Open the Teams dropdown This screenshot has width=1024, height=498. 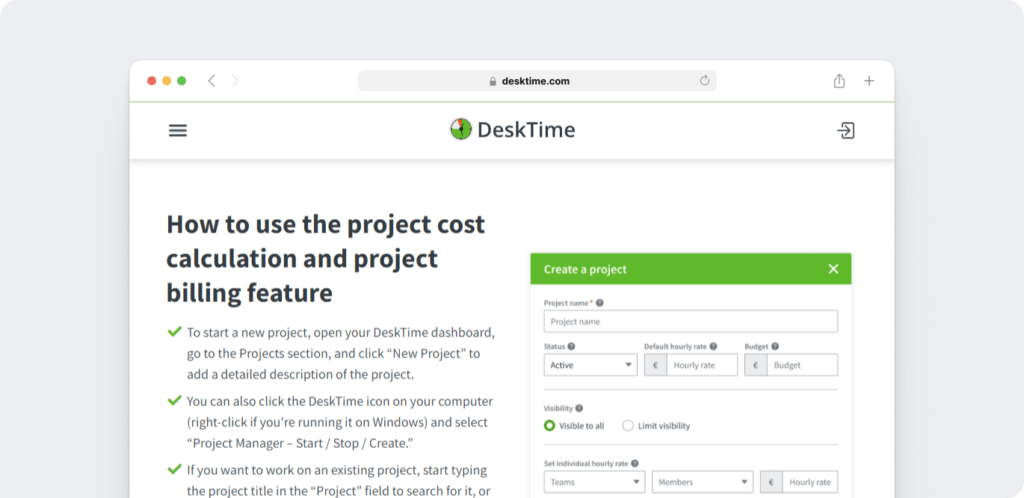coord(594,482)
